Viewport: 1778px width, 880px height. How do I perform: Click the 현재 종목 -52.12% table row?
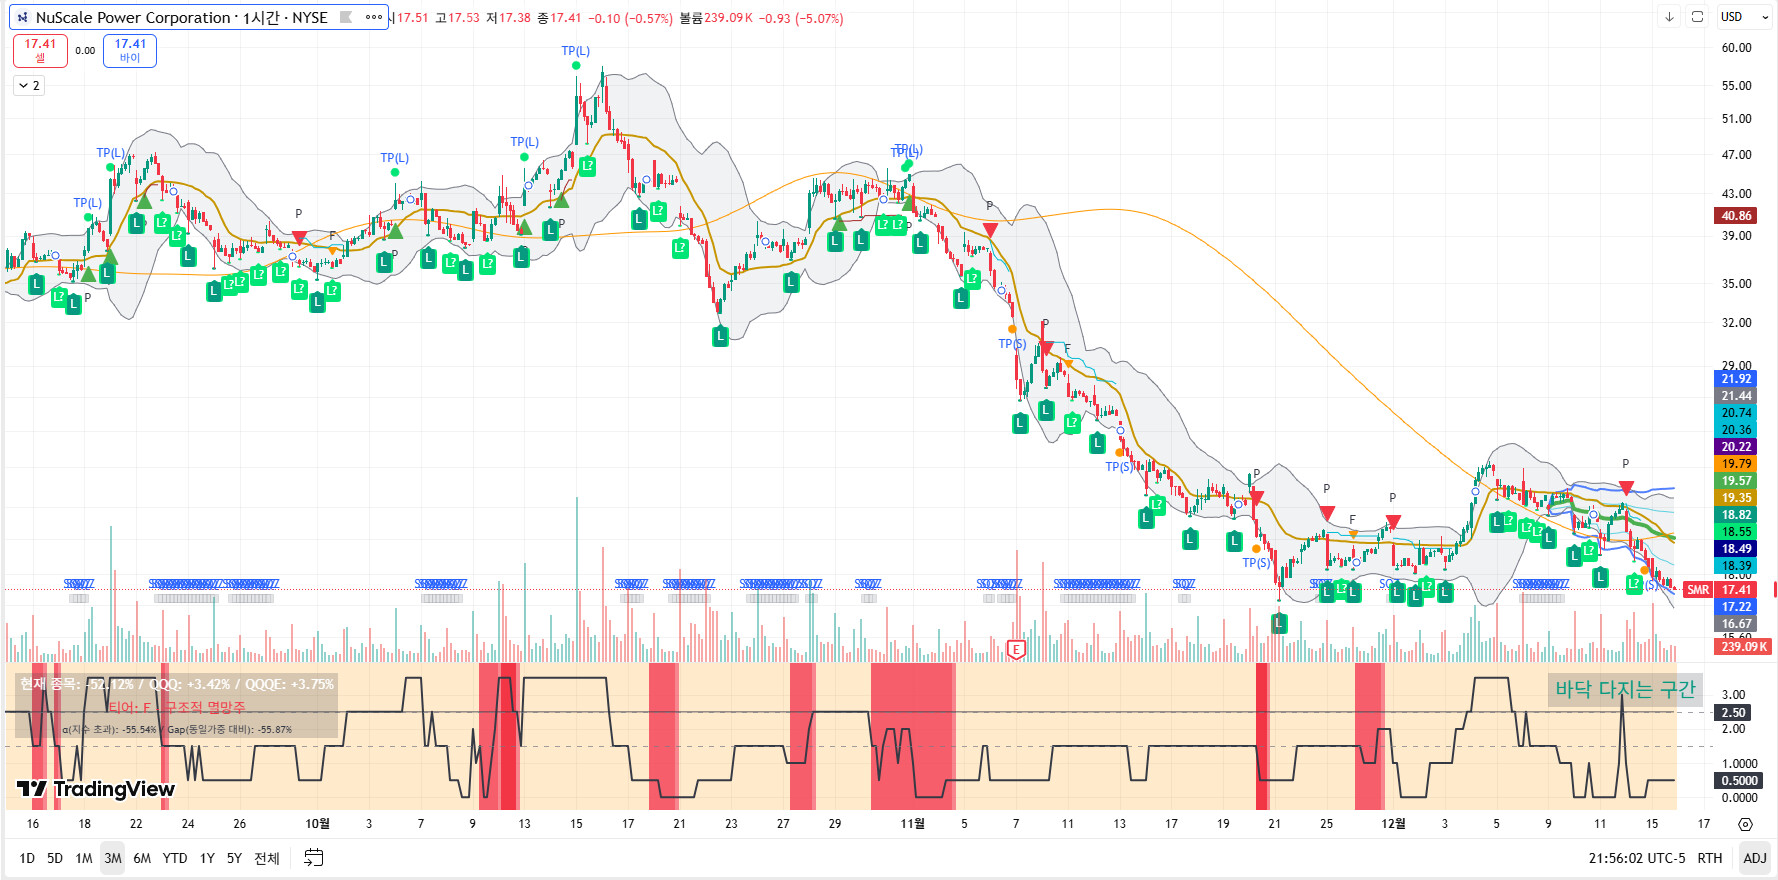[177, 684]
